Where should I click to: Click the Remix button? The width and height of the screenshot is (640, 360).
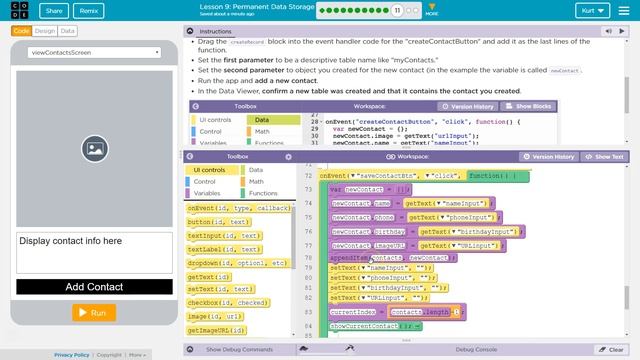tap(89, 11)
